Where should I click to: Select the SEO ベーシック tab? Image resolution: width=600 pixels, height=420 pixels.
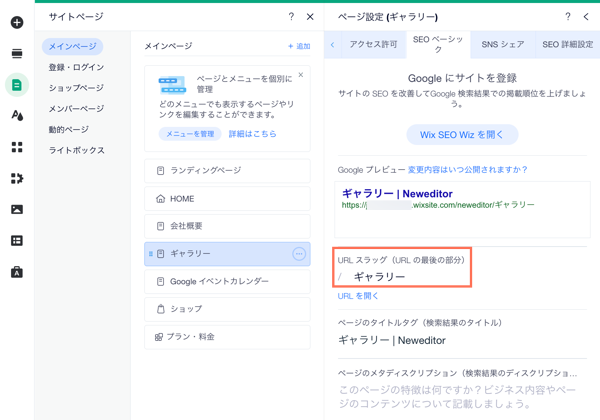pyautogui.click(x=438, y=44)
